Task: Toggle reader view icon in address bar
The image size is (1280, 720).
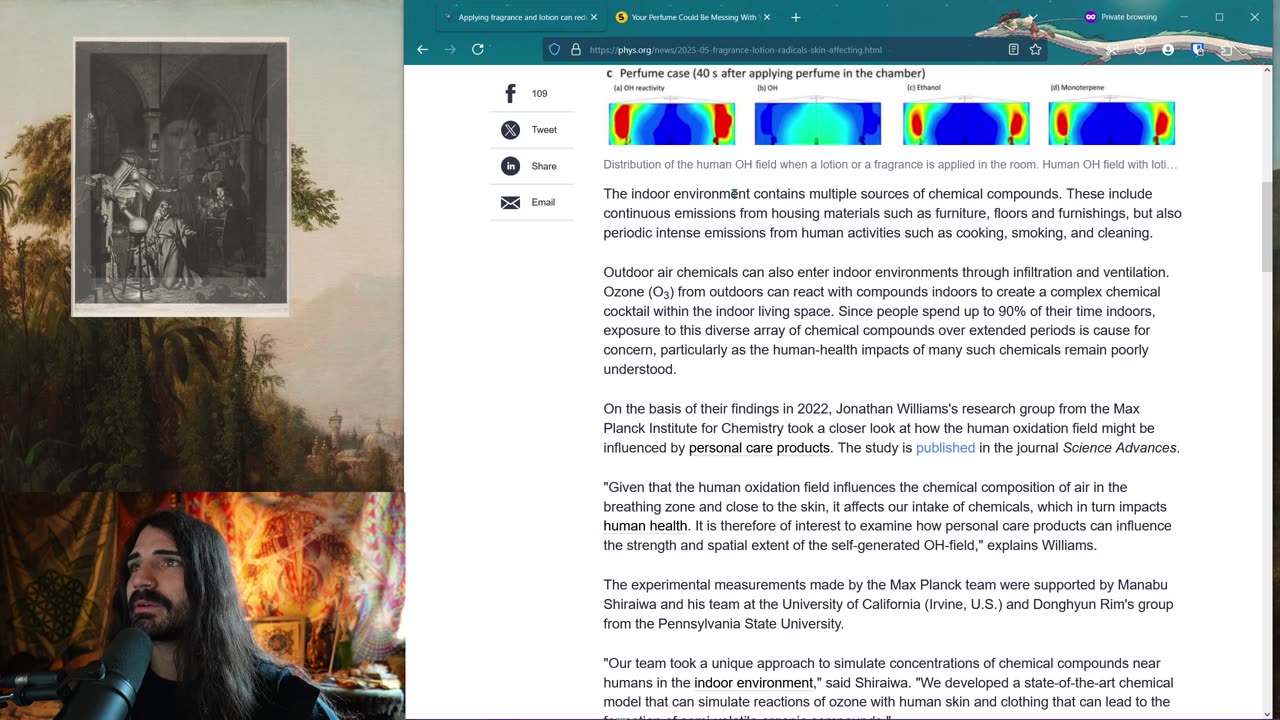Action: click(x=1013, y=49)
